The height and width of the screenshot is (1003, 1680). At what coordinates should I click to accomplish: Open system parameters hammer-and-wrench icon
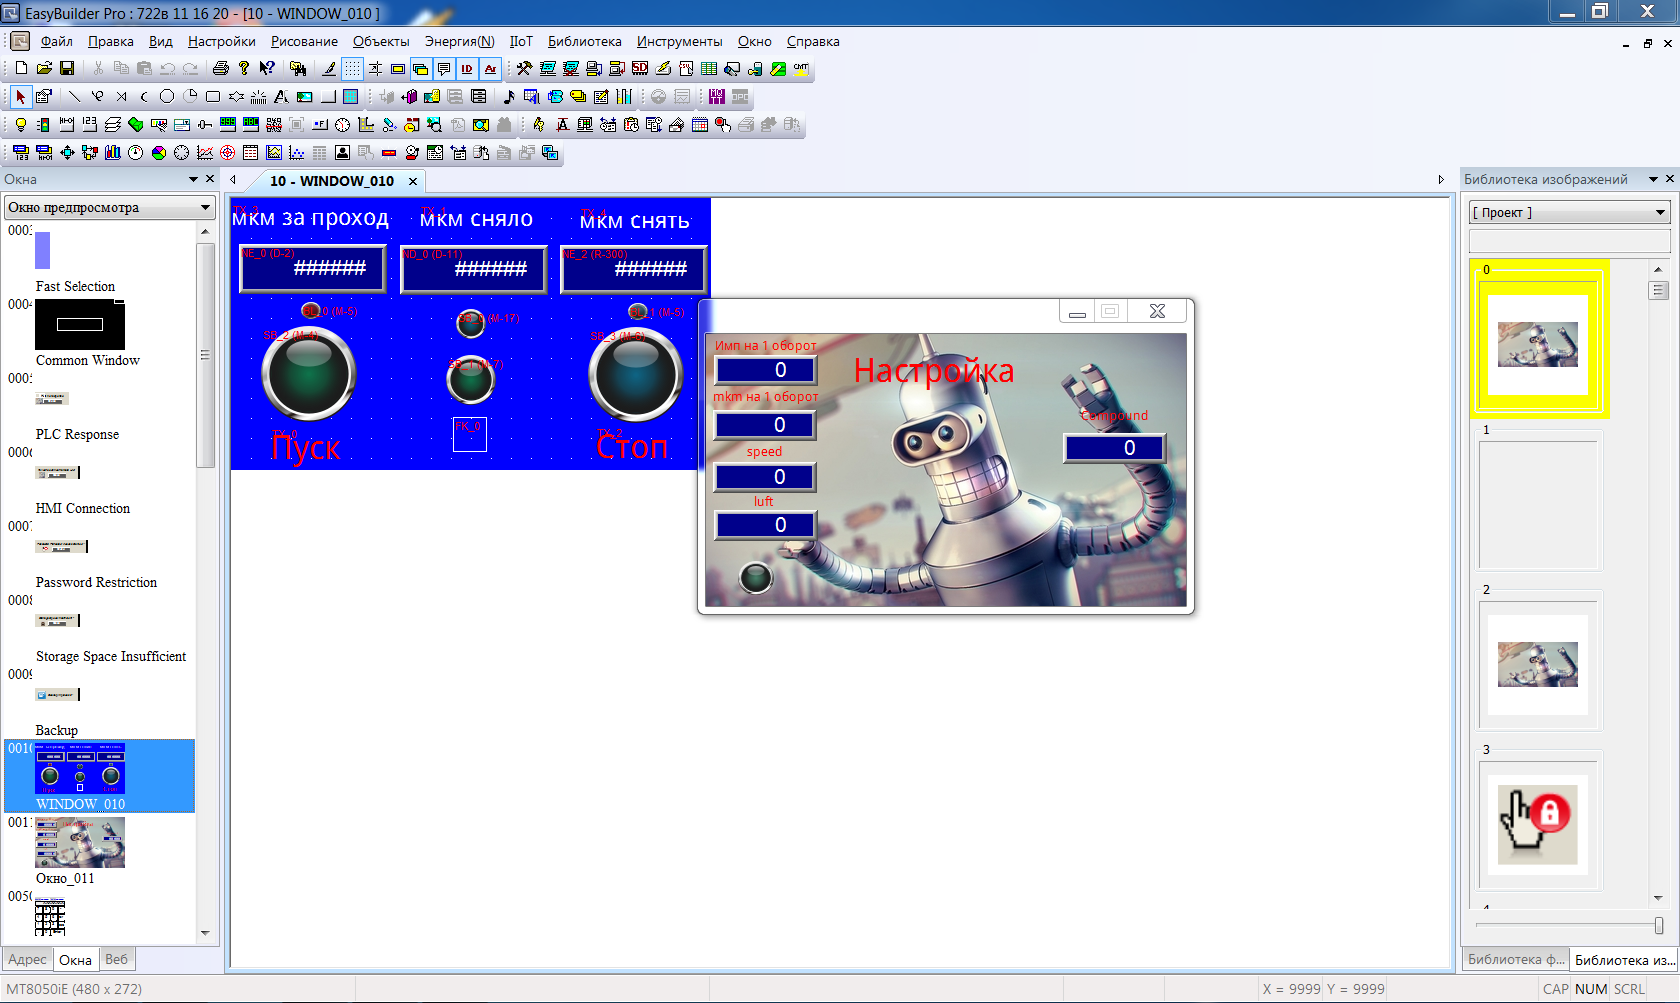[524, 68]
